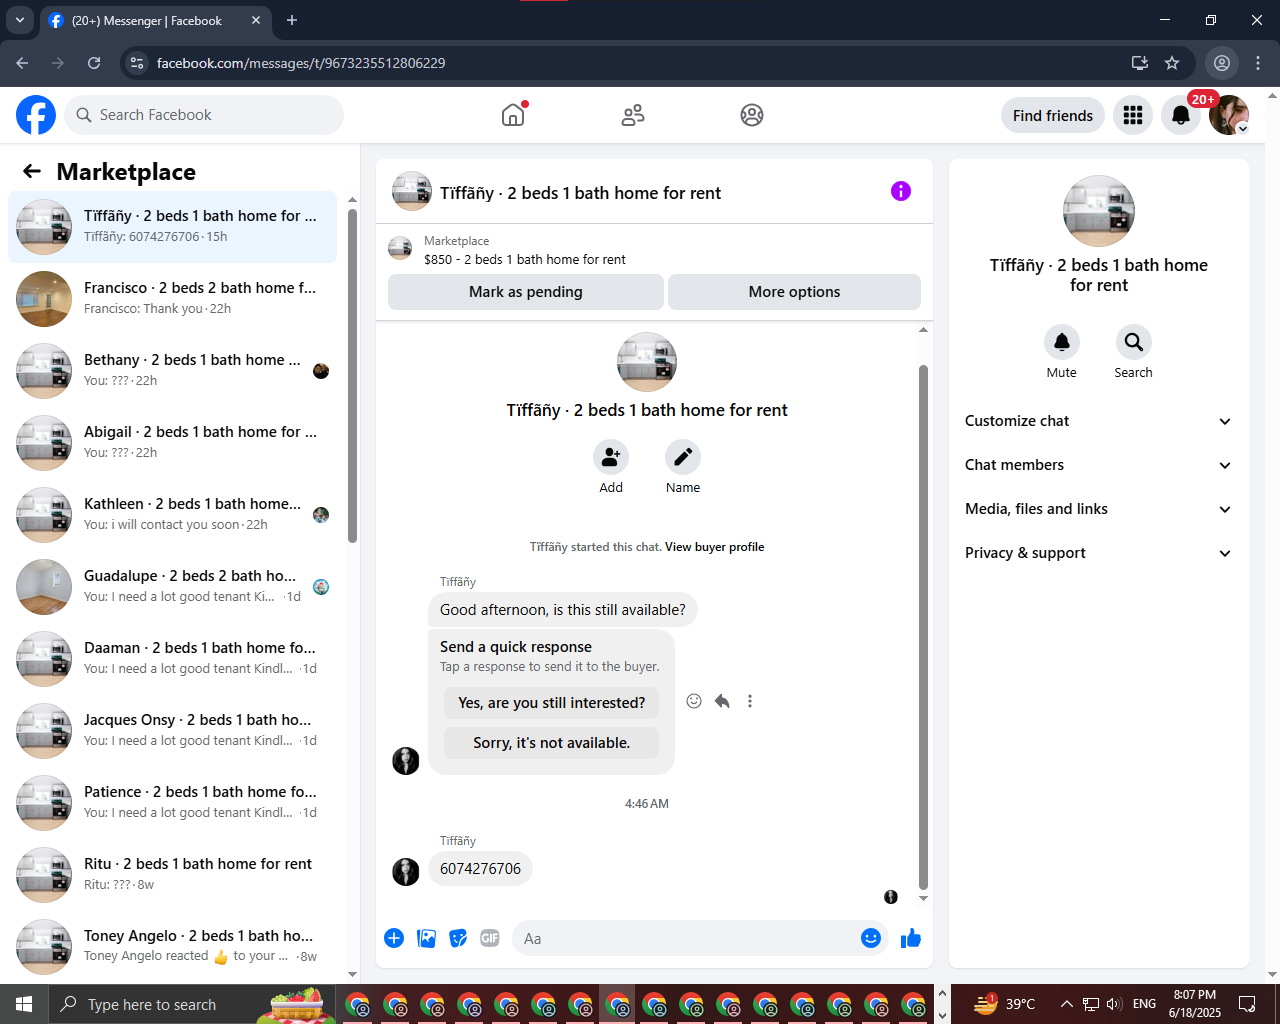Send quick reply Yes, are you still interested?
This screenshot has width=1280, height=1024.
(x=552, y=703)
